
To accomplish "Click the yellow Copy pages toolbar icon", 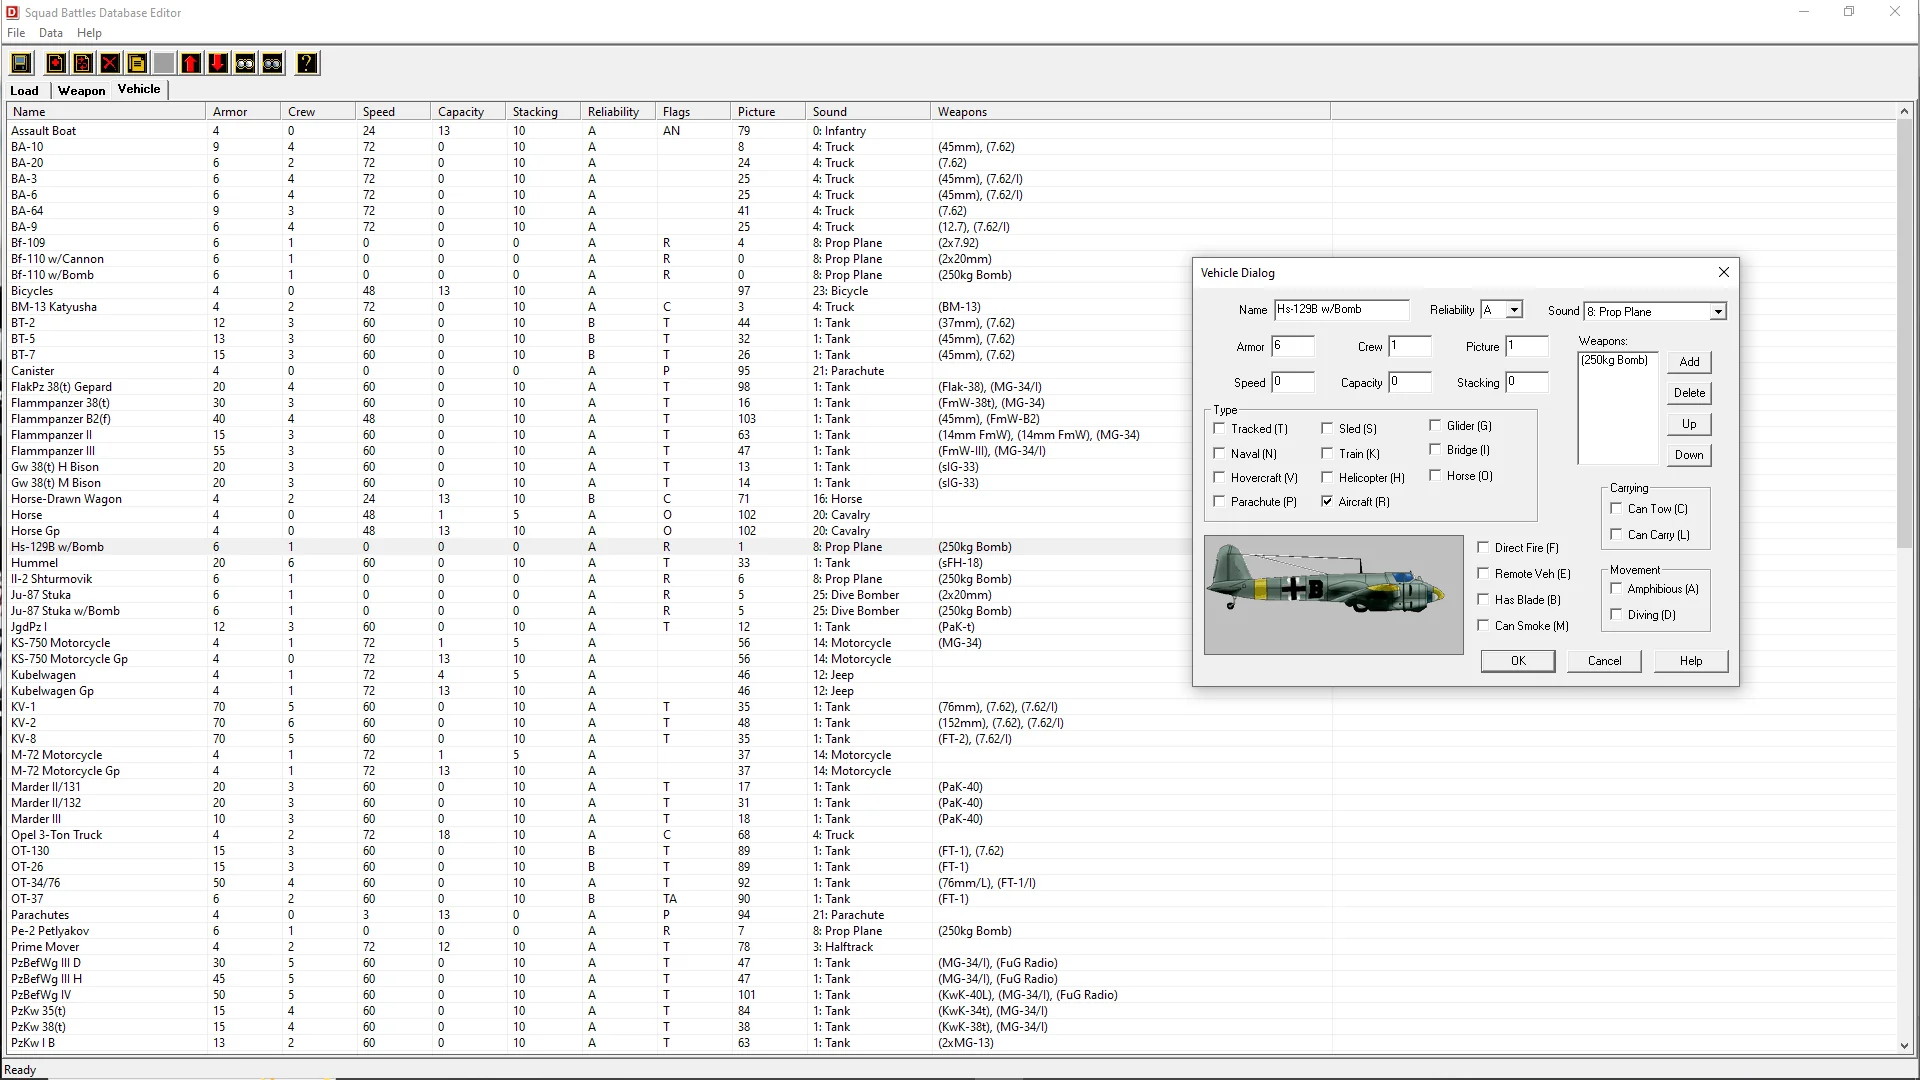I will click(137, 63).
